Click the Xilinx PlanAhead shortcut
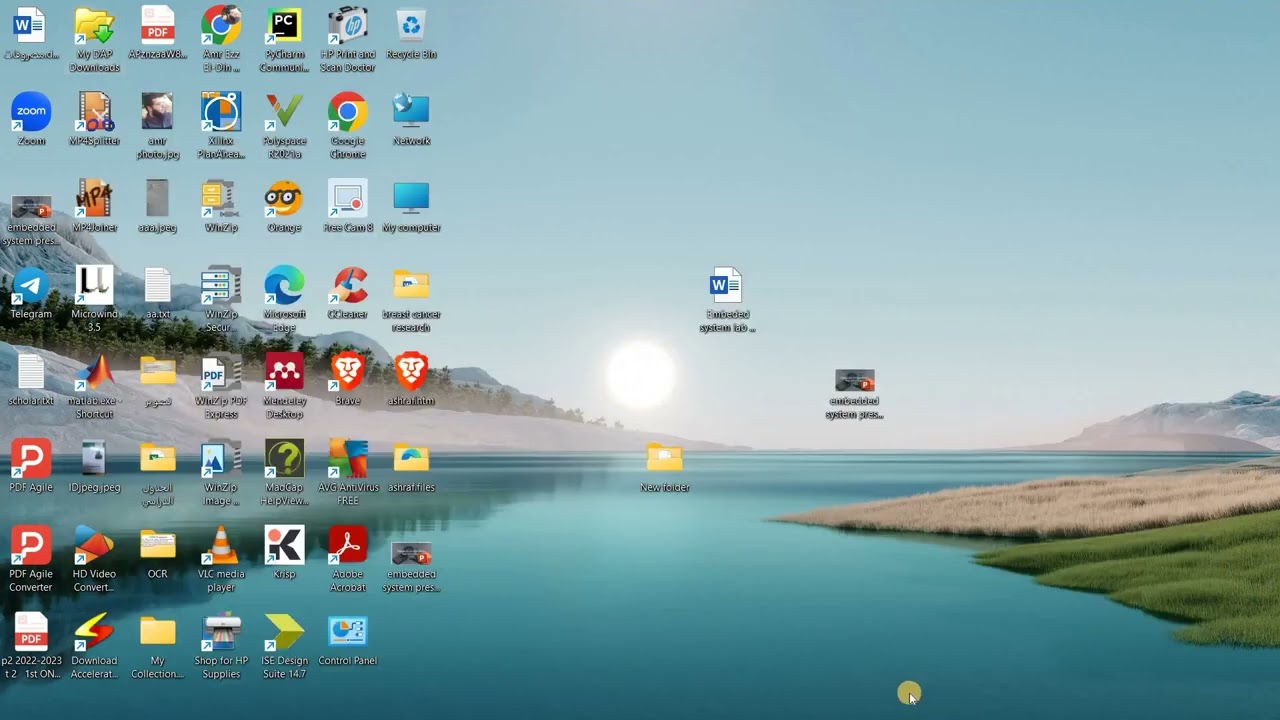This screenshot has height=720, width=1280. point(221,127)
